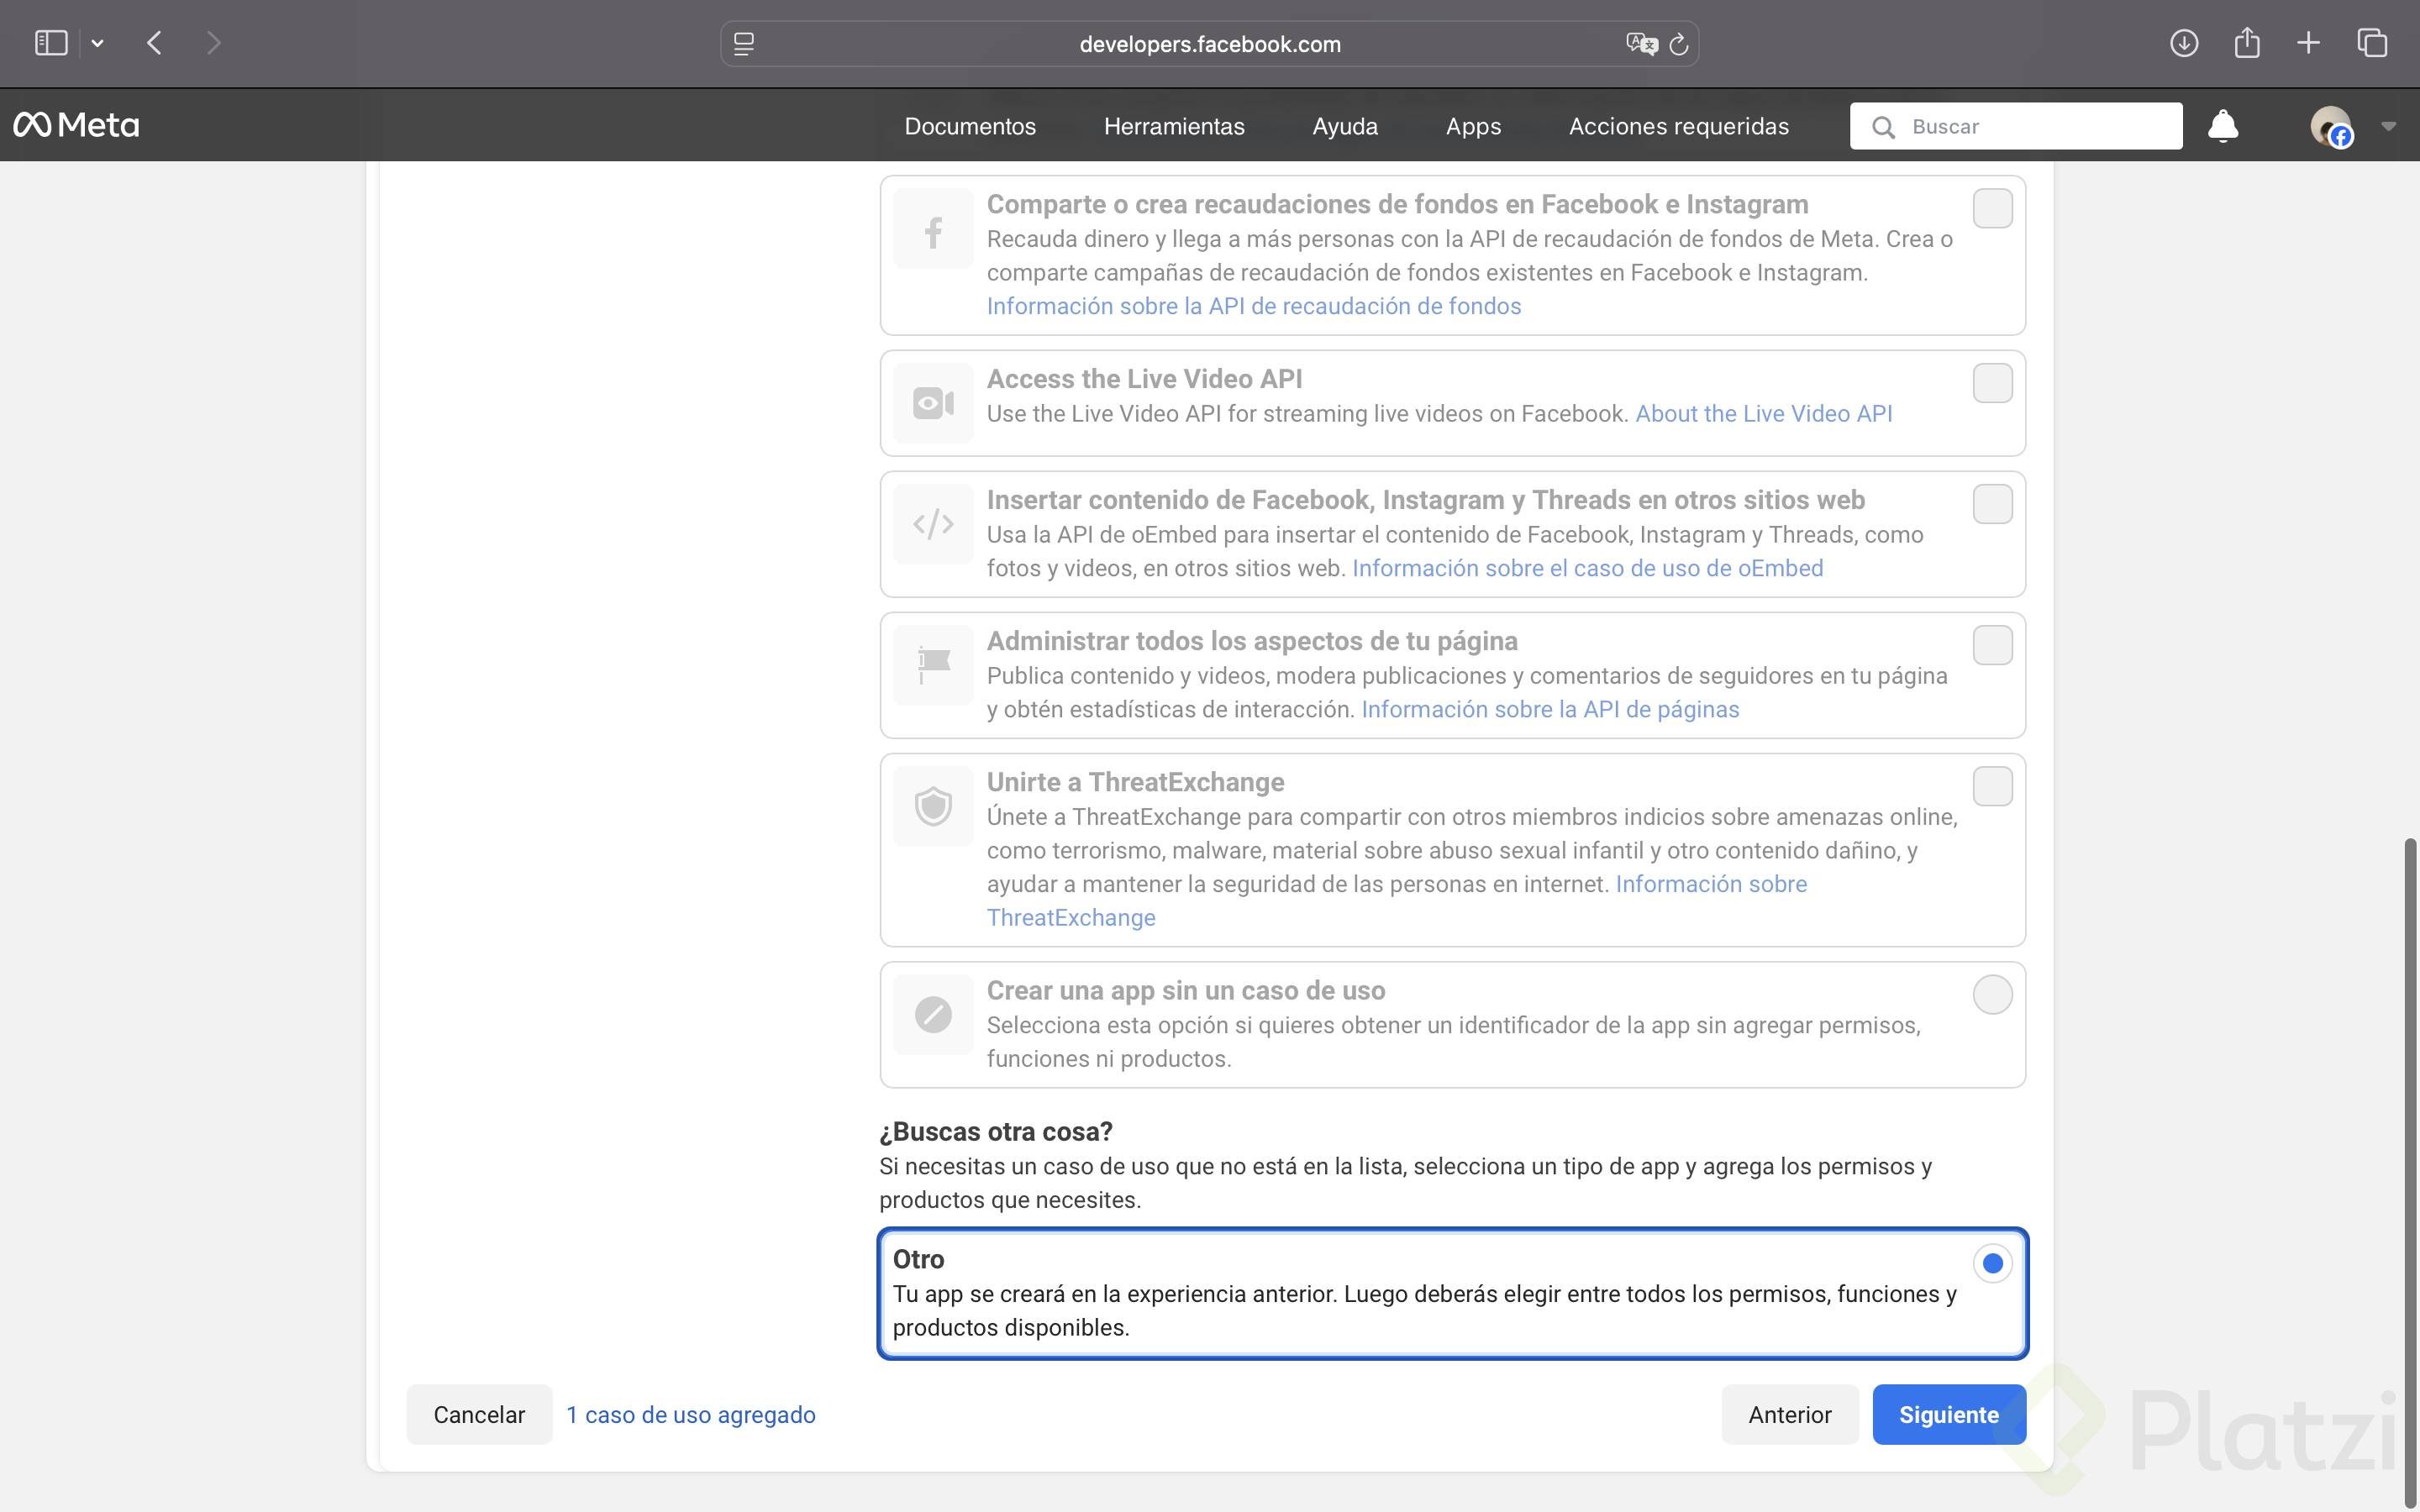Open the Acciones requeridas menu item
Screen dimensions: 2420x1512
point(1678,126)
